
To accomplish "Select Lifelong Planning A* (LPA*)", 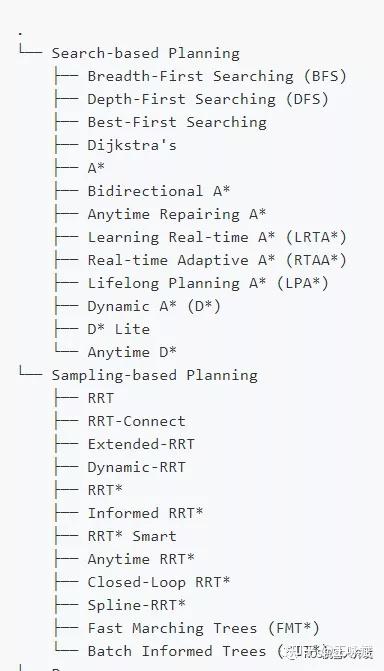I will click(208, 283).
